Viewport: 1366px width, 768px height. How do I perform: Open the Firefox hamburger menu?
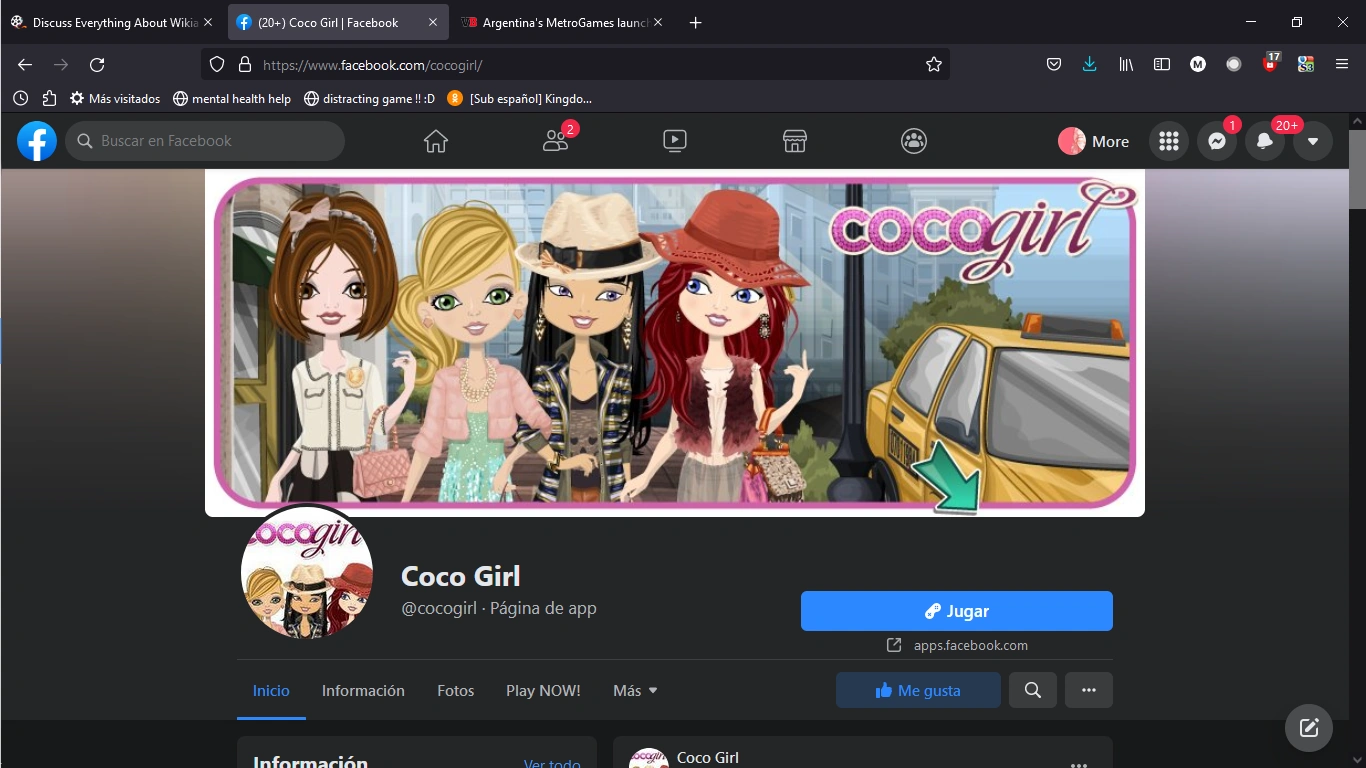pyautogui.click(x=1343, y=64)
